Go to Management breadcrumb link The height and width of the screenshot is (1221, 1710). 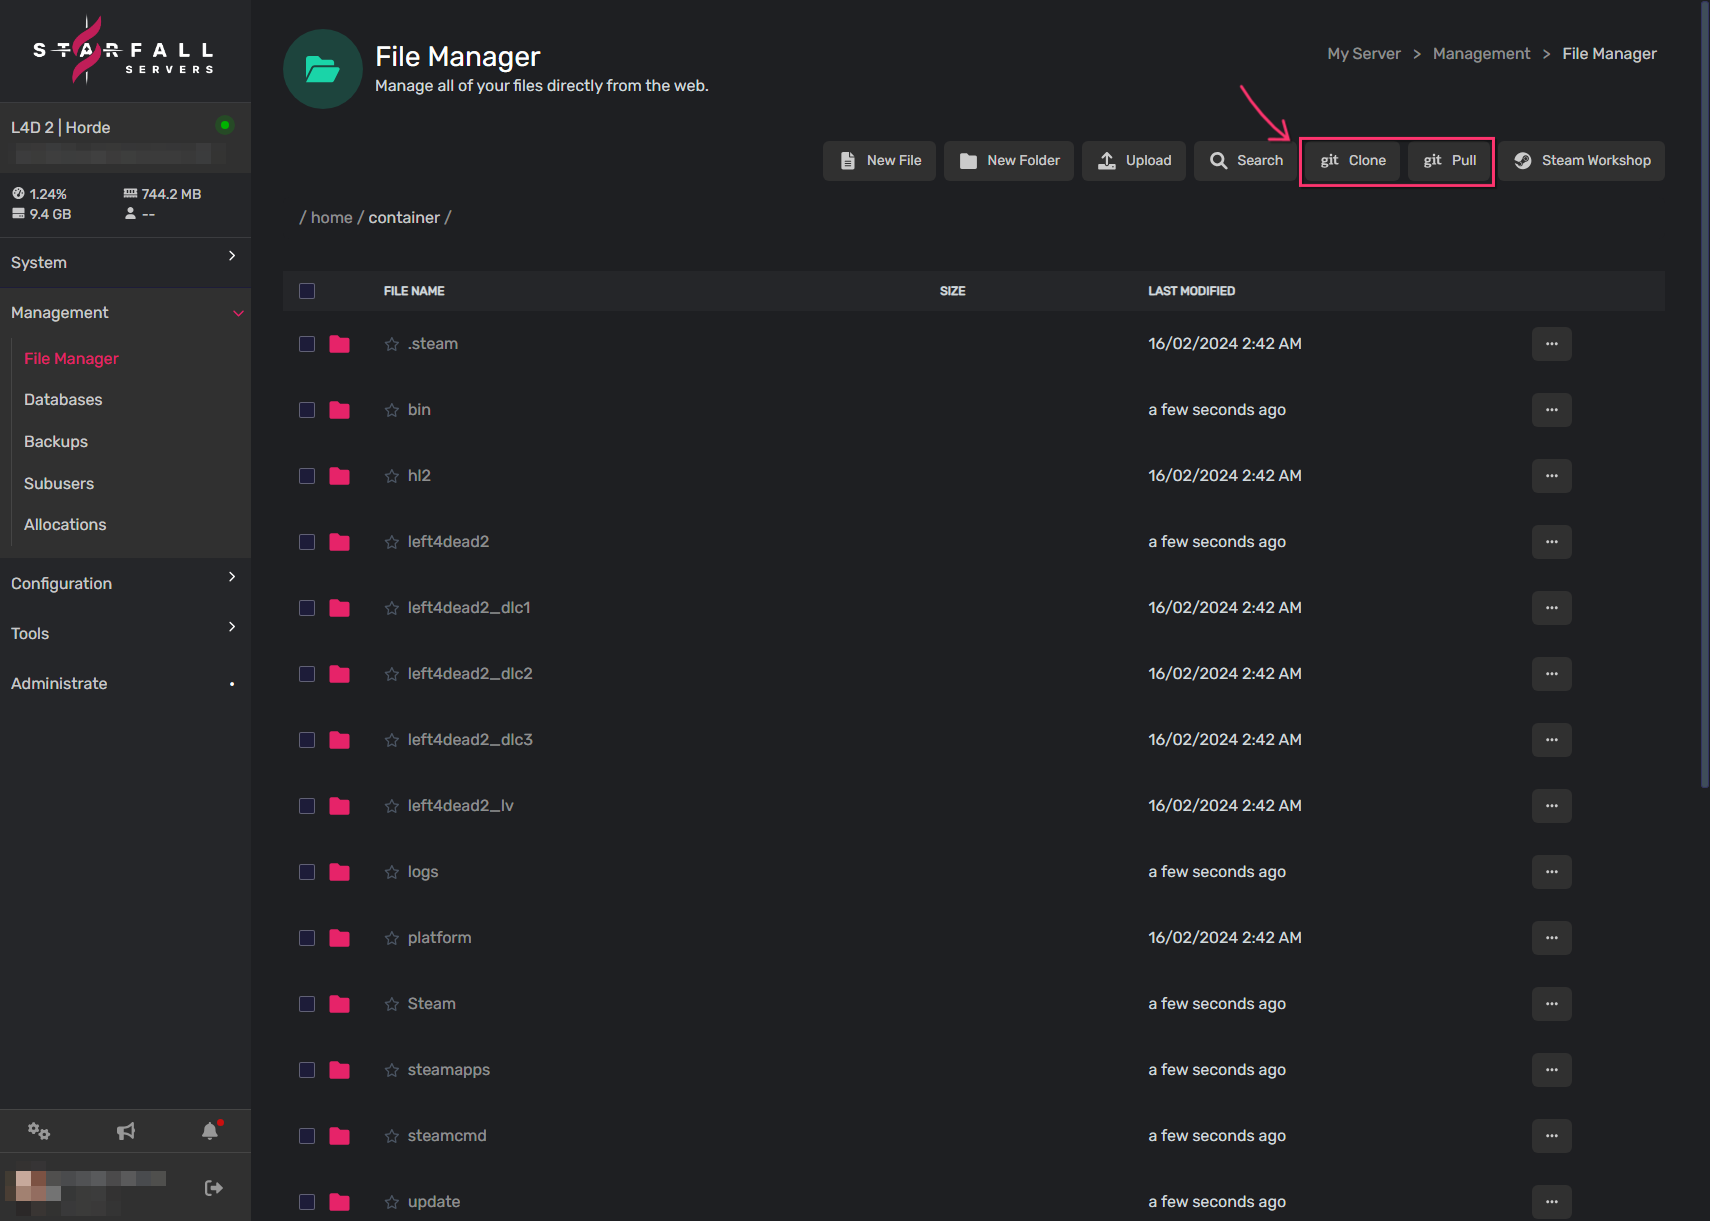[x=1481, y=54]
